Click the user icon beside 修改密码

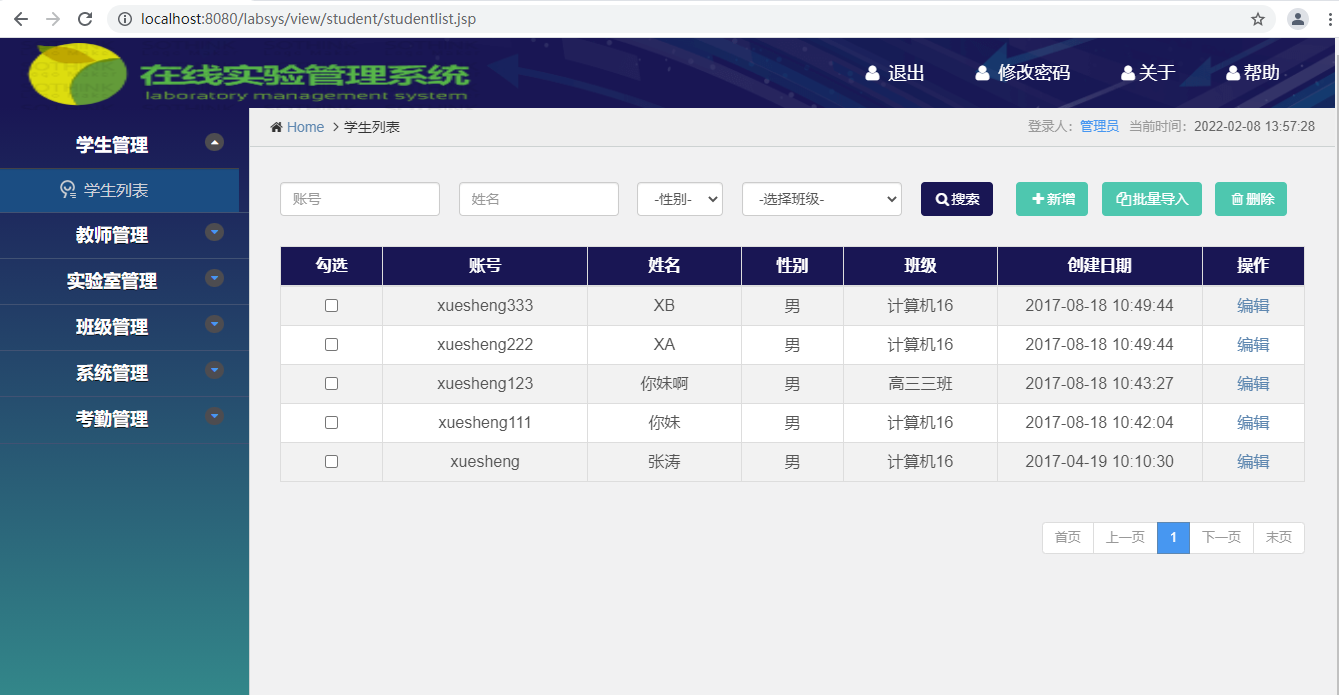click(982, 73)
